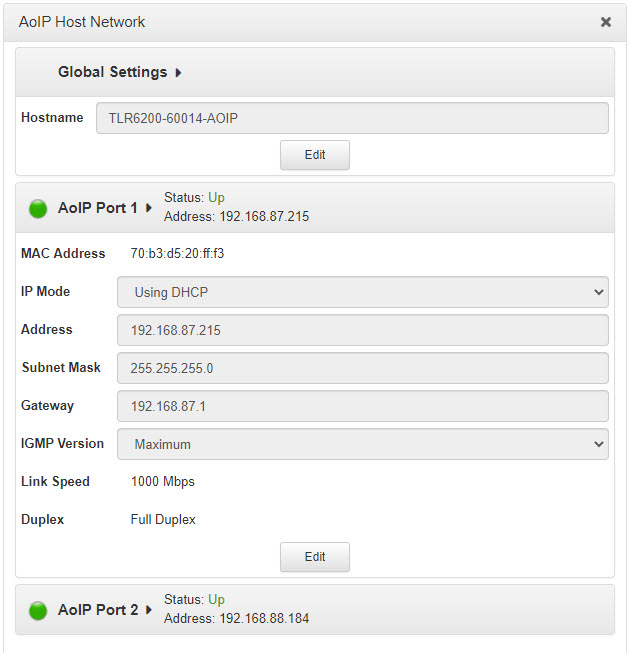
Task: Click the MAC Address value 70:b3:d5:20:ff:f3
Action: pos(177,254)
